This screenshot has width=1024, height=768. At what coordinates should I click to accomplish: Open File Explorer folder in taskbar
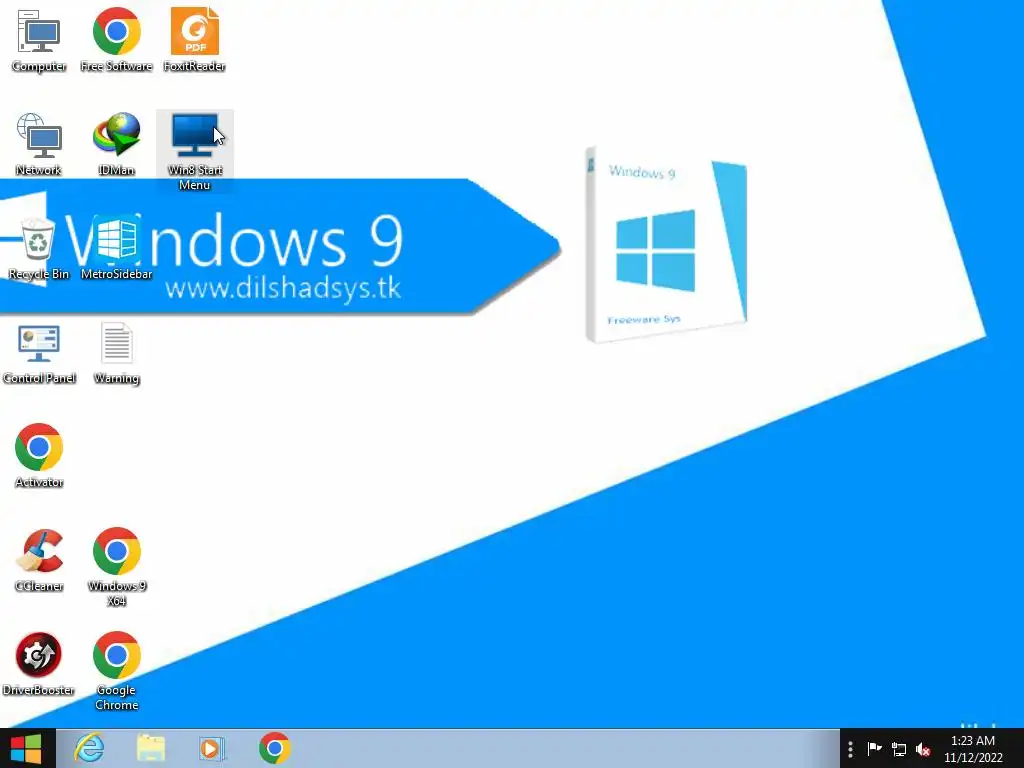(x=151, y=748)
